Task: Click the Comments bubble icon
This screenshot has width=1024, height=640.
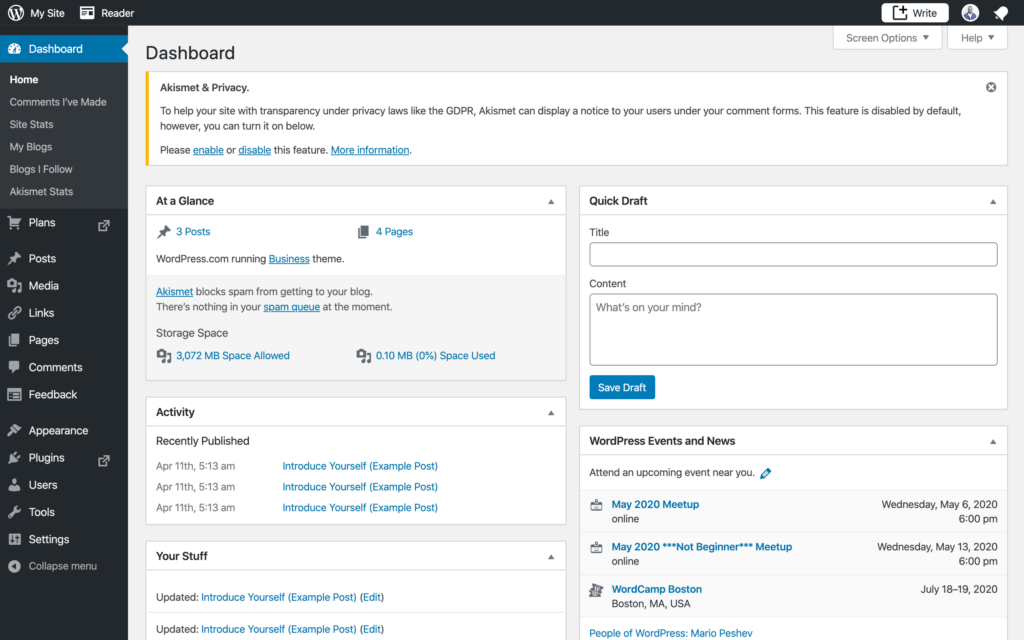Action: click(x=14, y=367)
